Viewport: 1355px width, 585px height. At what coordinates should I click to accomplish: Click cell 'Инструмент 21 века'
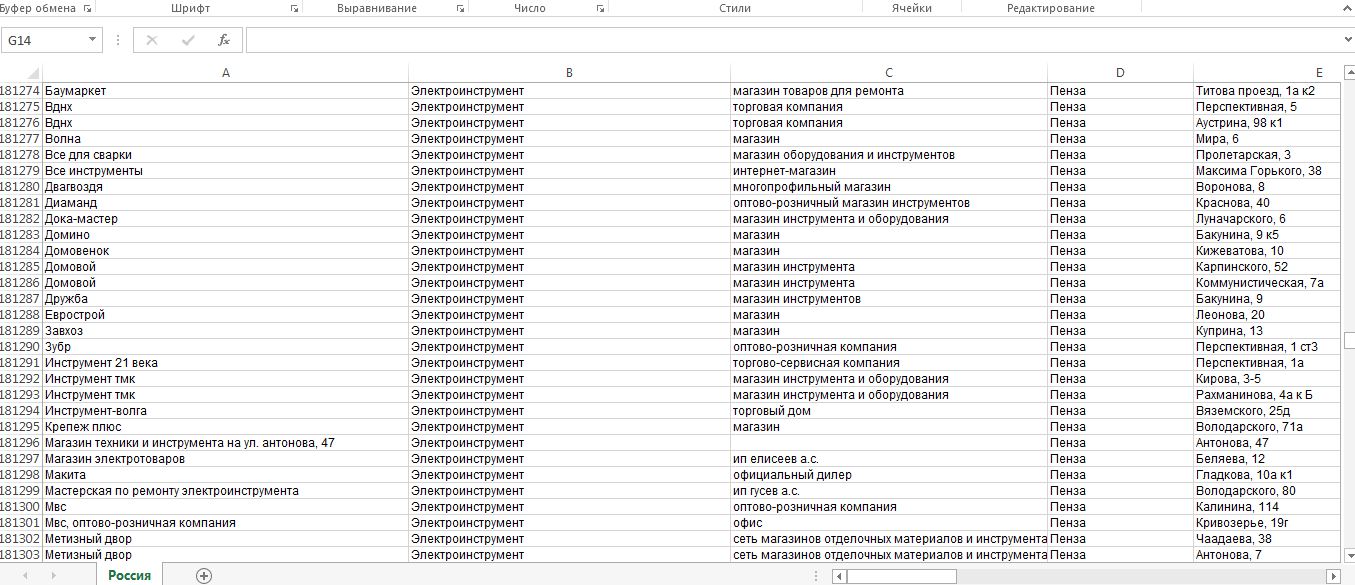point(225,363)
